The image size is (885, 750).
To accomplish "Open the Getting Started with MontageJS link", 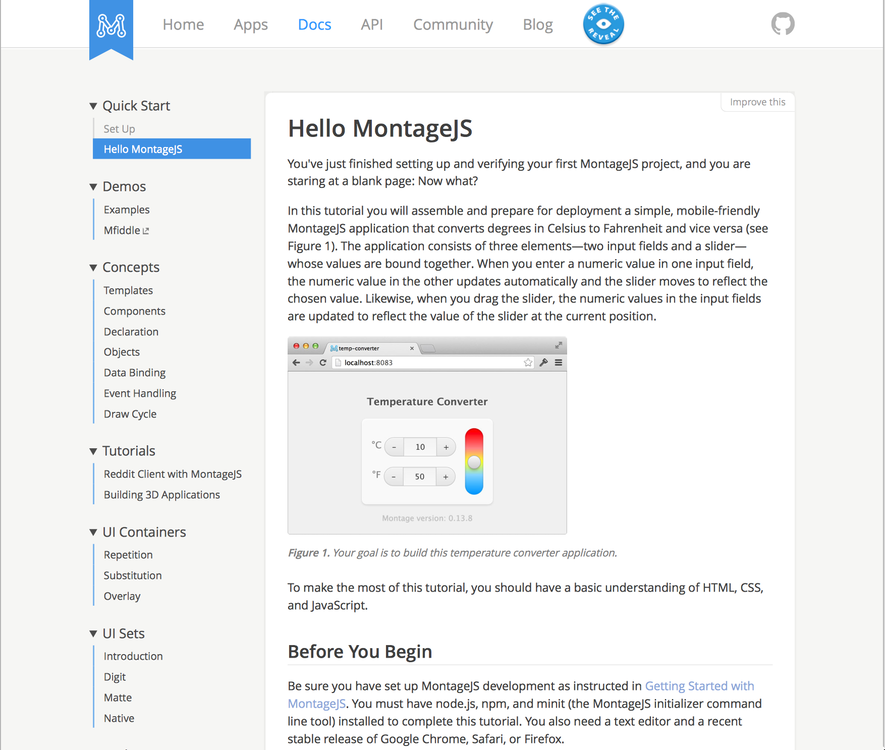I will coord(699,686).
